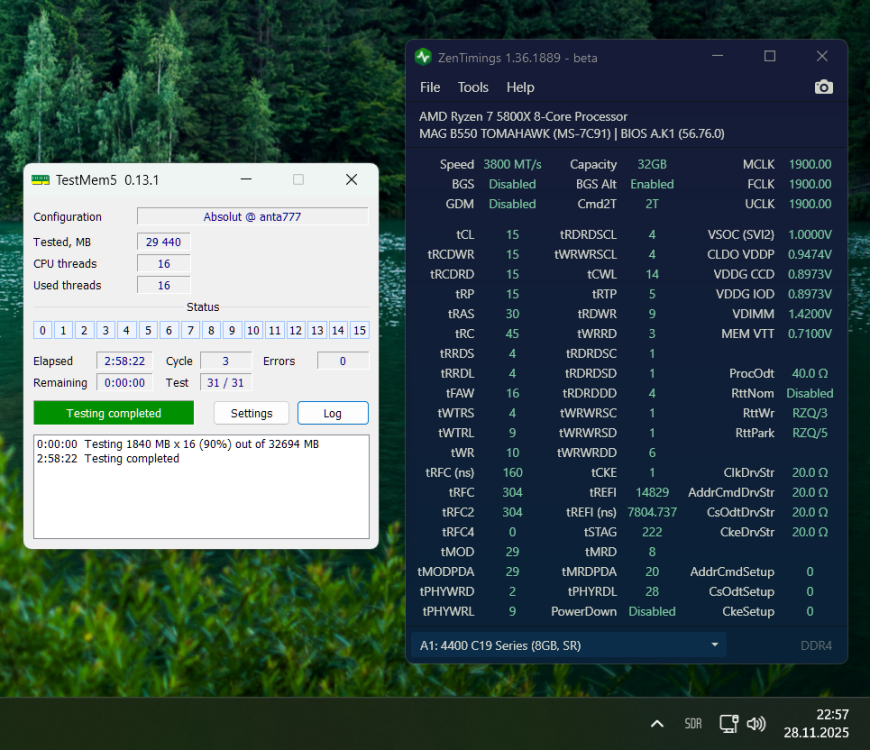Show hidden tray icons with the chevron
Viewport: 870px width, 750px height.
pos(657,724)
